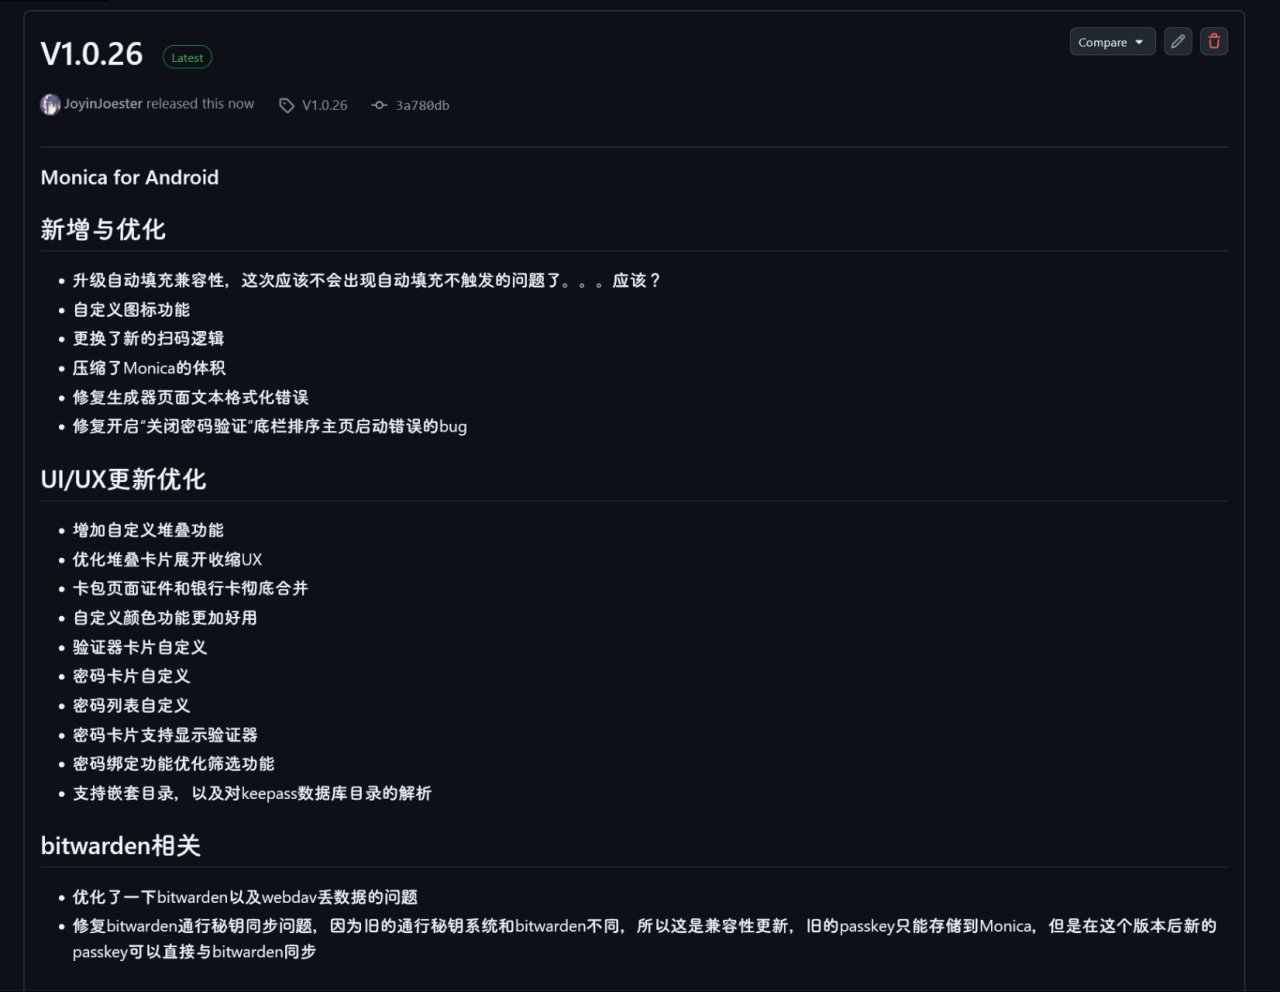Click the line '密码卡片支持显示验证器'

click(x=165, y=735)
